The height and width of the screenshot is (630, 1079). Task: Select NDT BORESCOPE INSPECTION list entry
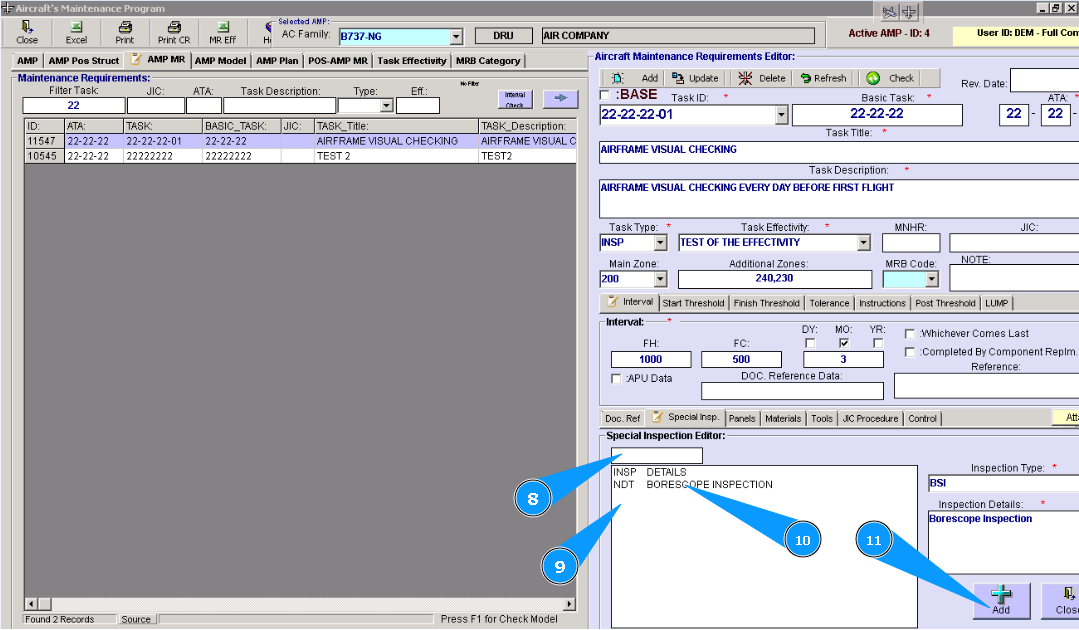click(x=693, y=485)
